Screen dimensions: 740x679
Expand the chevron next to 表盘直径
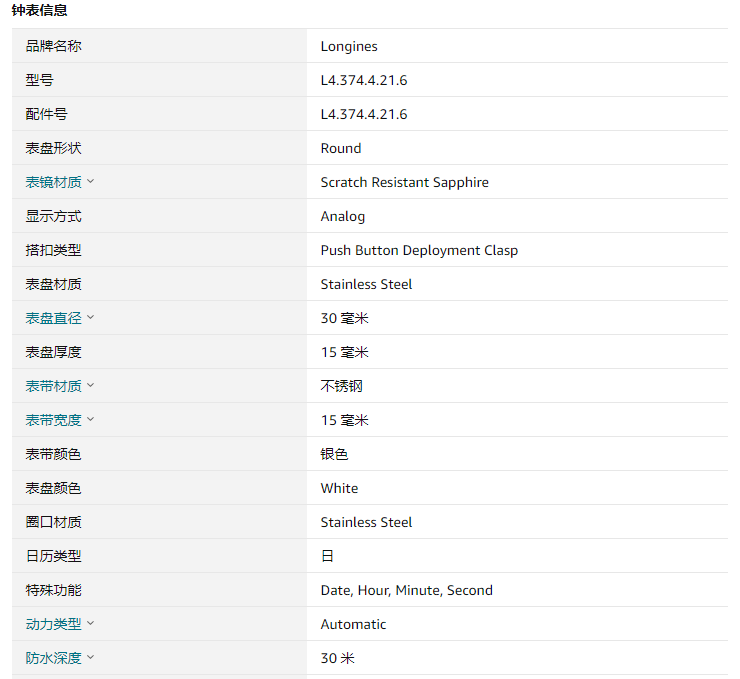91,317
